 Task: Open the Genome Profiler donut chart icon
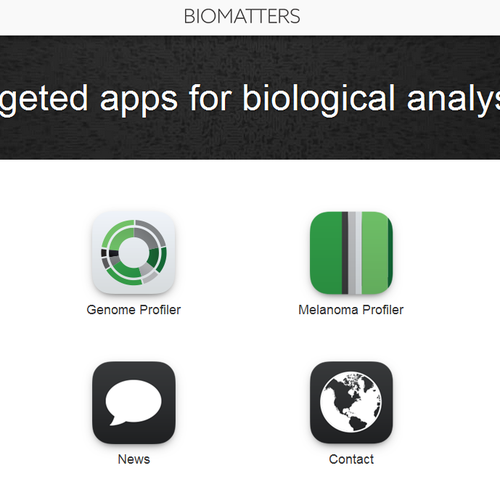click(134, 253)
